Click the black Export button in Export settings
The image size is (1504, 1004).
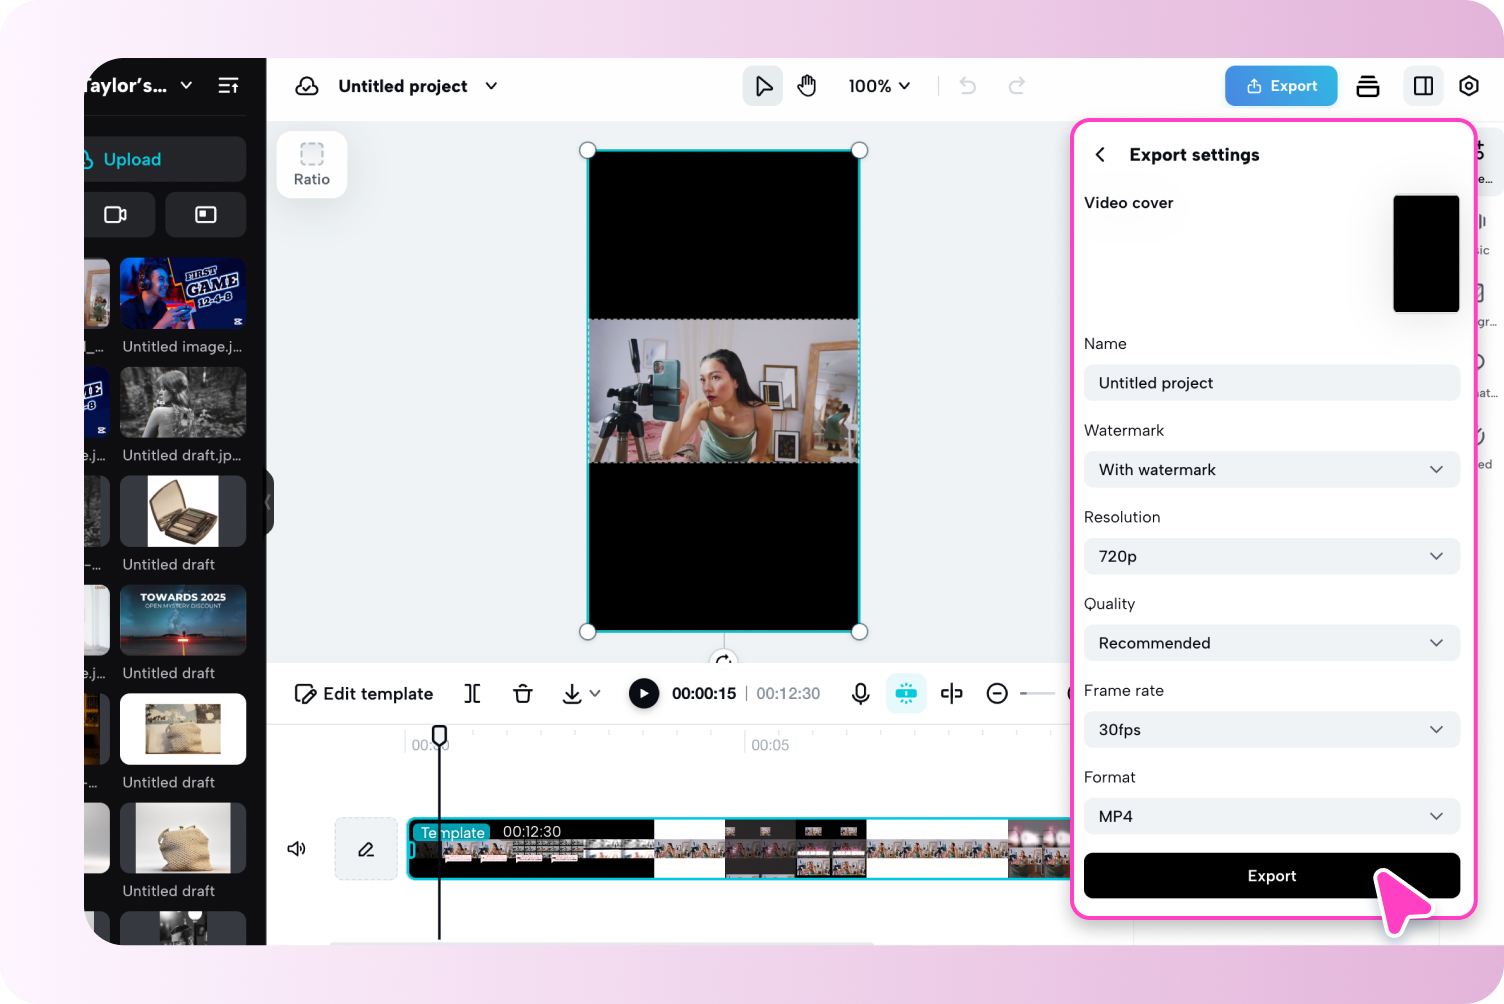(x=1271, y=875)
